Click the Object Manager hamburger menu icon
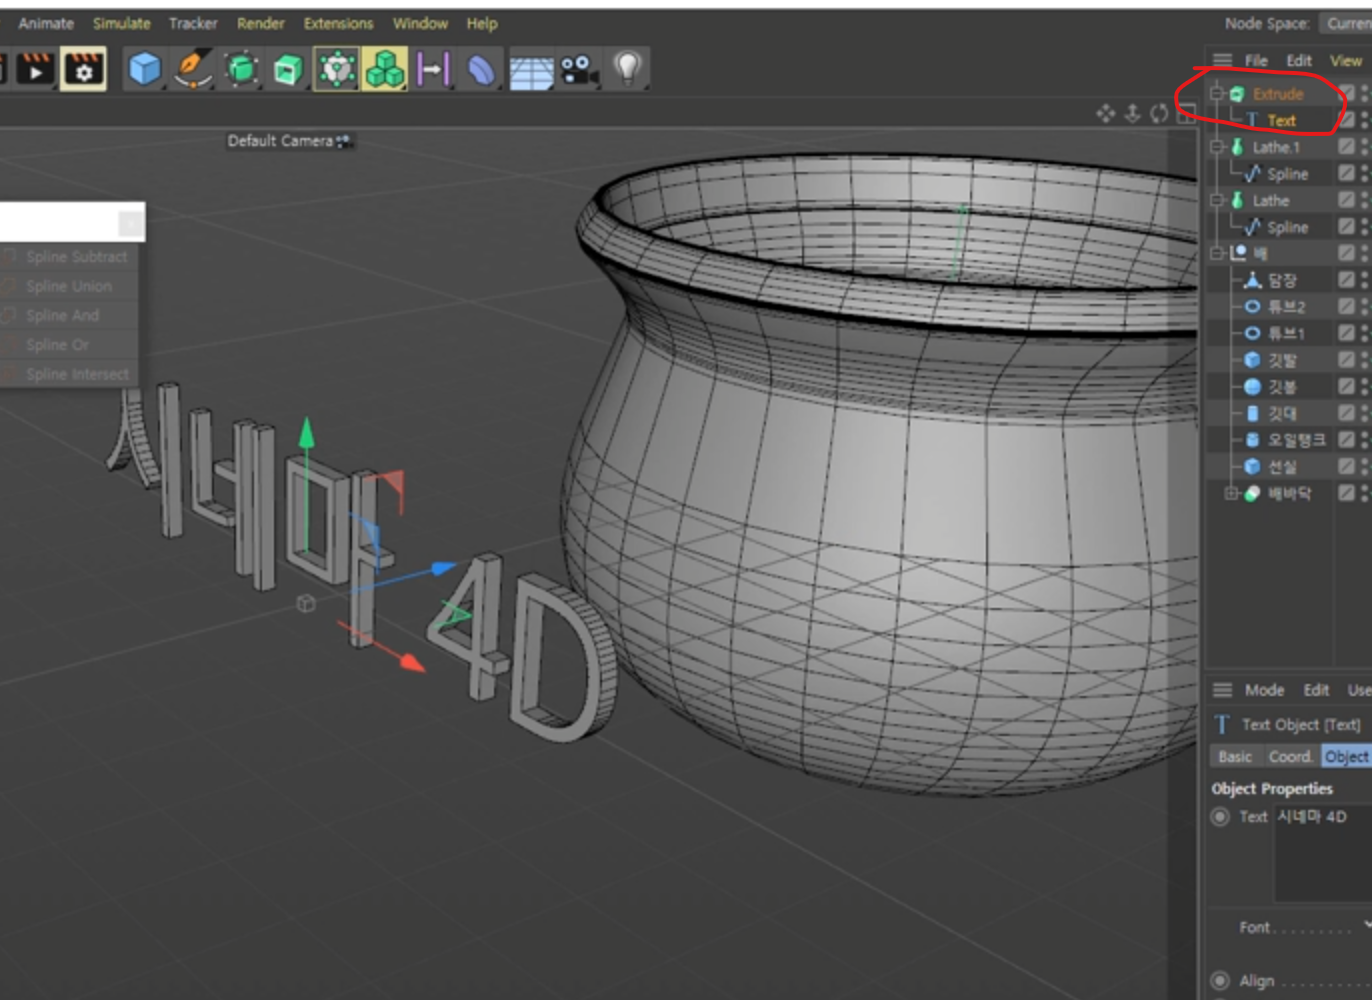The width and height of the screenshot is (1372, 1000). (1222, 60)
